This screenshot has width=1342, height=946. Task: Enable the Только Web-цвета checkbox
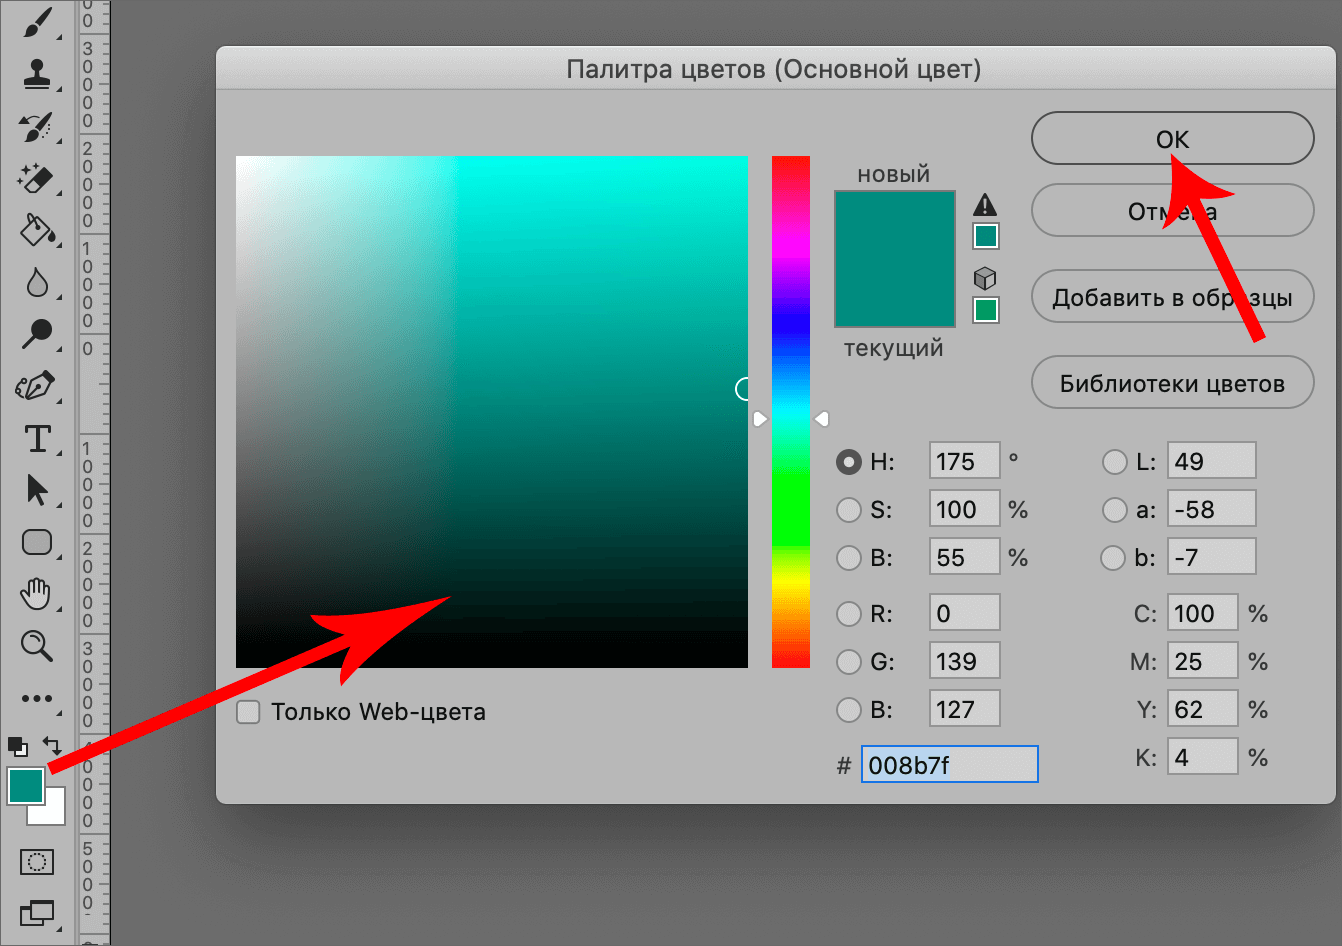click(248, 712)
